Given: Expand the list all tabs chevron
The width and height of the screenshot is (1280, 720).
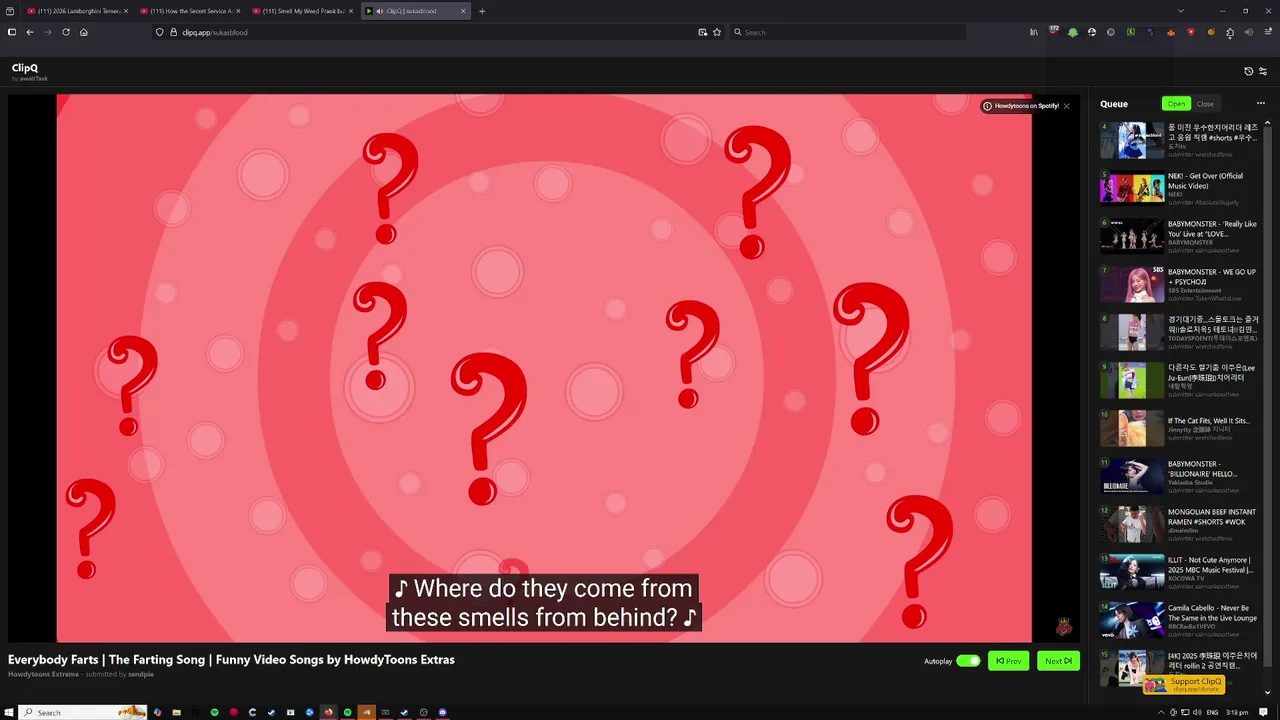Looking at the screenshot, I should tap(1181, 11).
